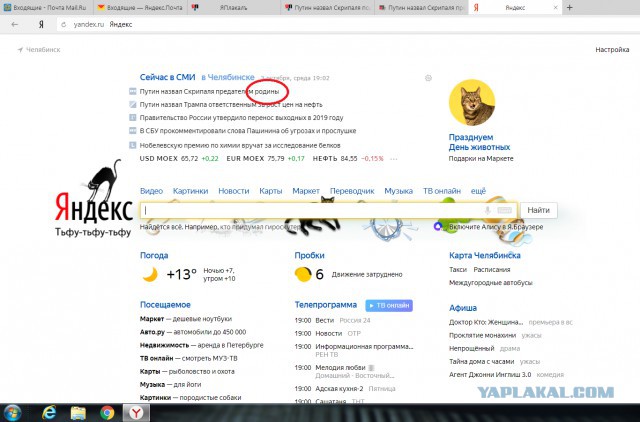
Task: Open on-screen keyboard icon in search box
Action: point(504,210)
